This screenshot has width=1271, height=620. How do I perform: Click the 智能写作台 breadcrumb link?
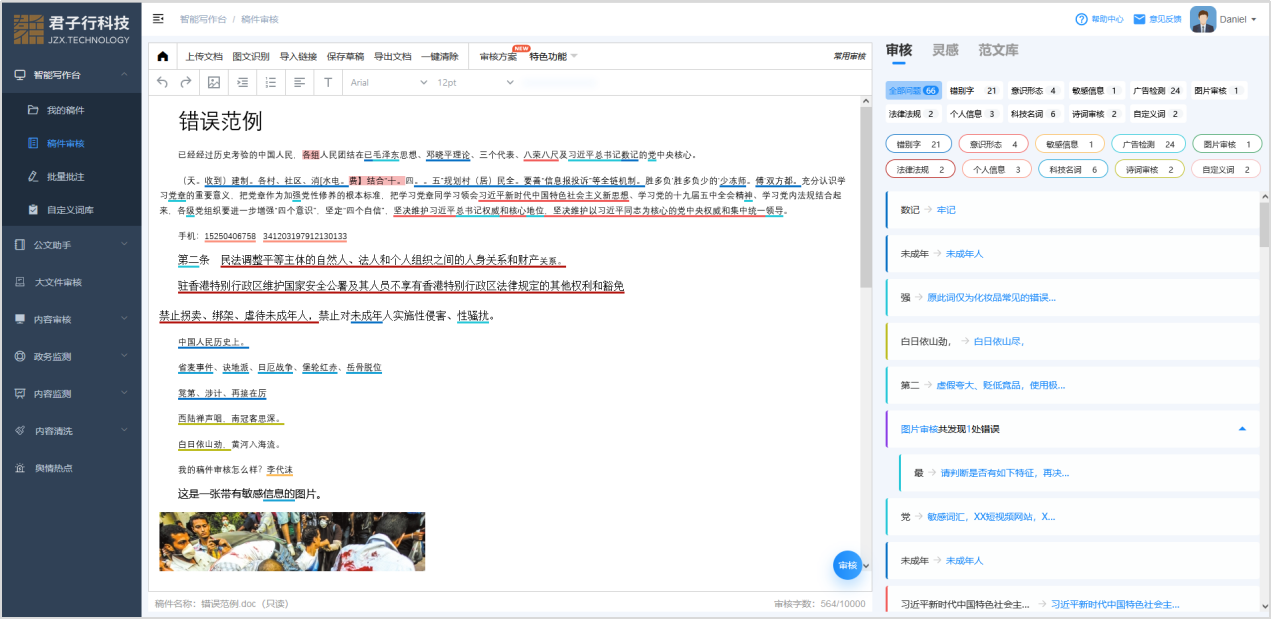[203, 19]
